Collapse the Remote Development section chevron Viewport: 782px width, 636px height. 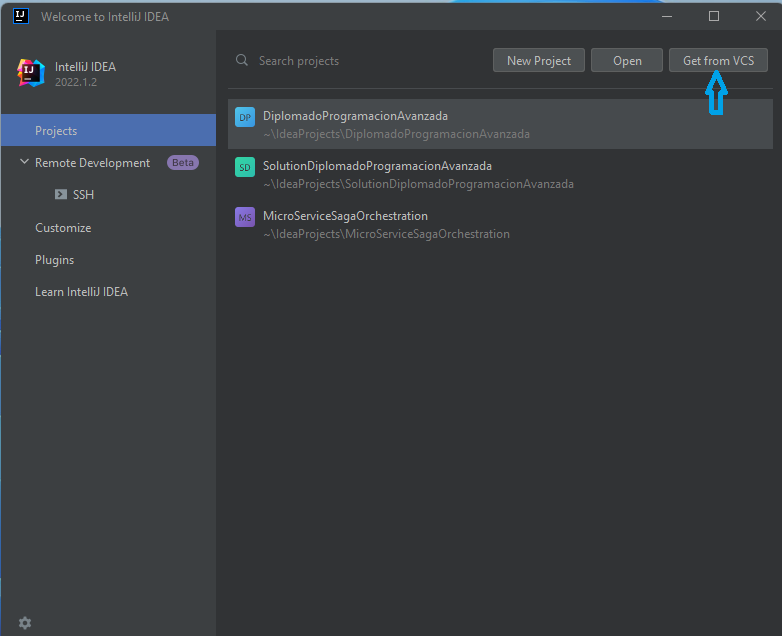point(24,162)
